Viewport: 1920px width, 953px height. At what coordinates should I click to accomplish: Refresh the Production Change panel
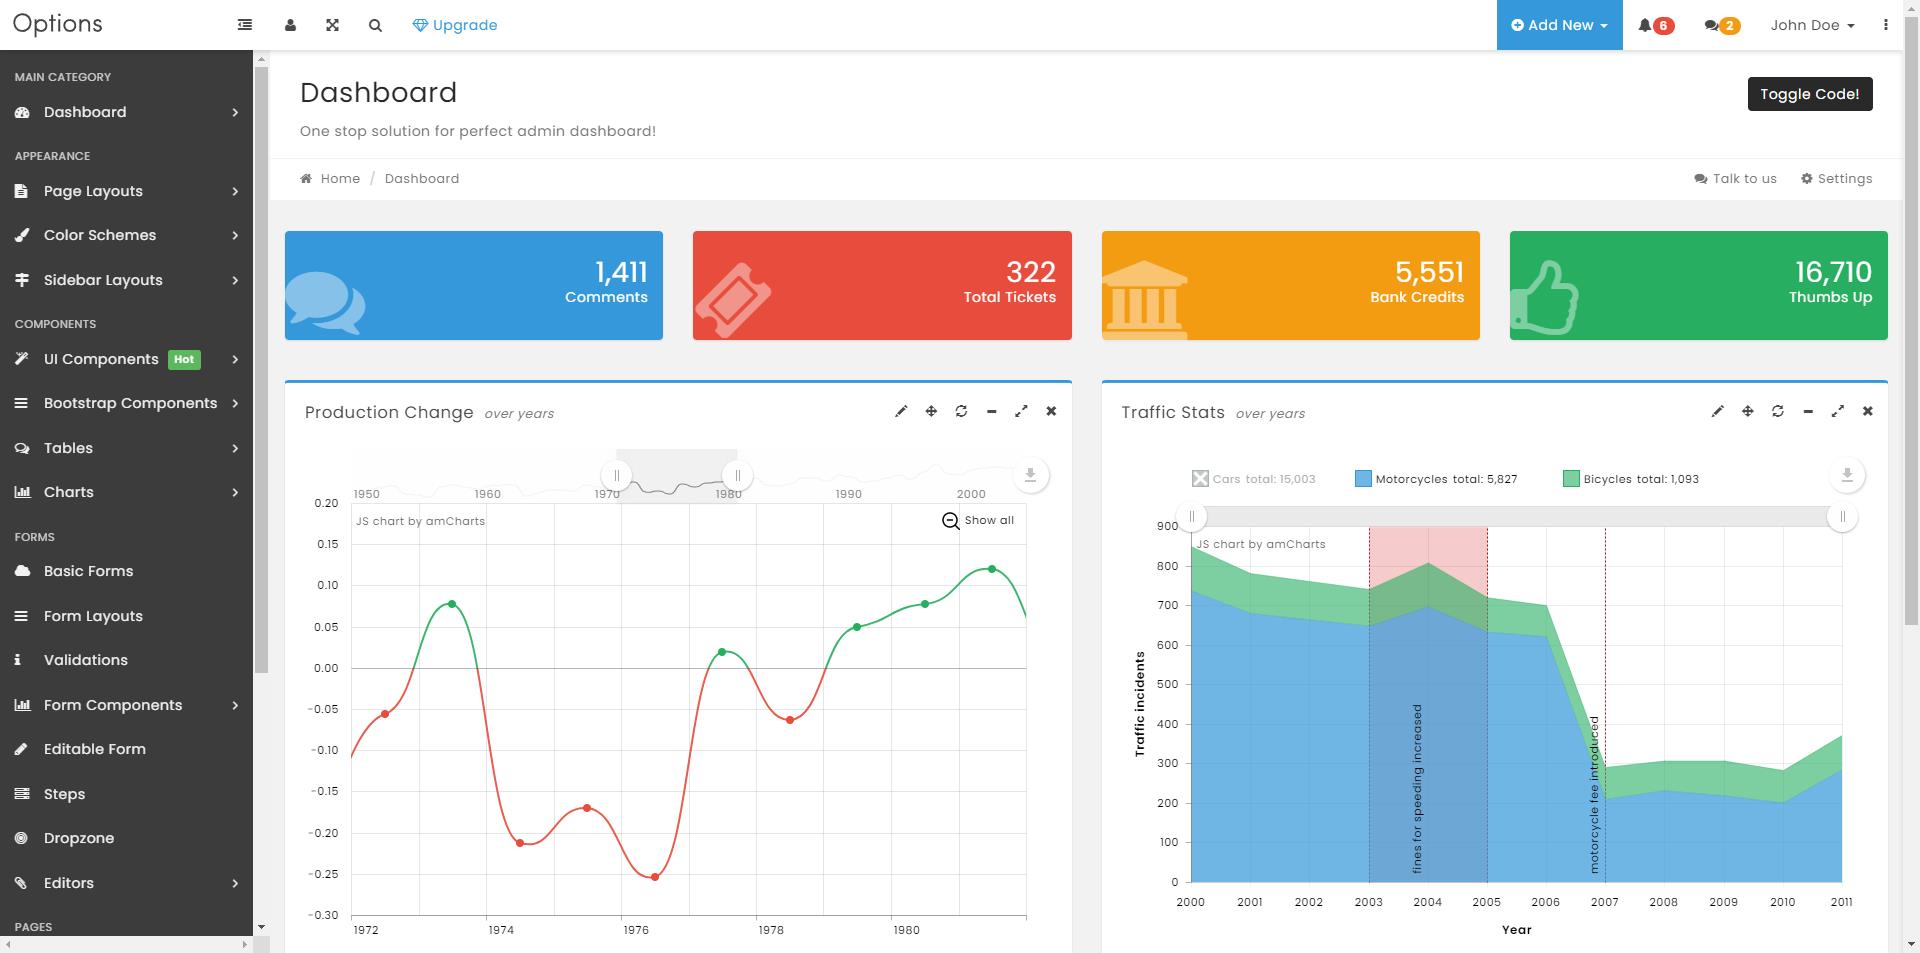pyautogui.click(x=961, y=411)
